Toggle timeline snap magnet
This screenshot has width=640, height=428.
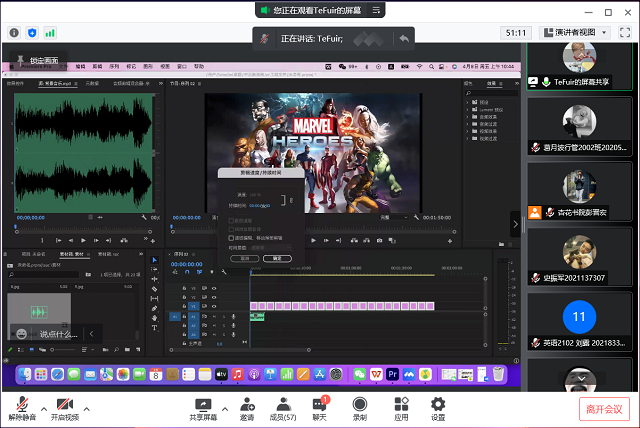pyautogui.click(x=187, y=272)
